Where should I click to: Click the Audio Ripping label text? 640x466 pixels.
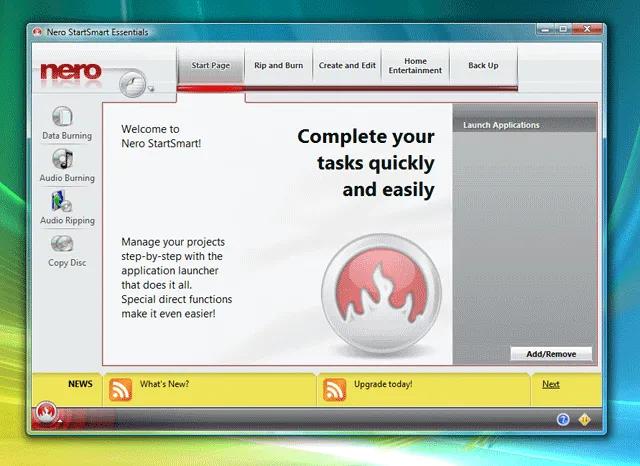tap(67, 221)
